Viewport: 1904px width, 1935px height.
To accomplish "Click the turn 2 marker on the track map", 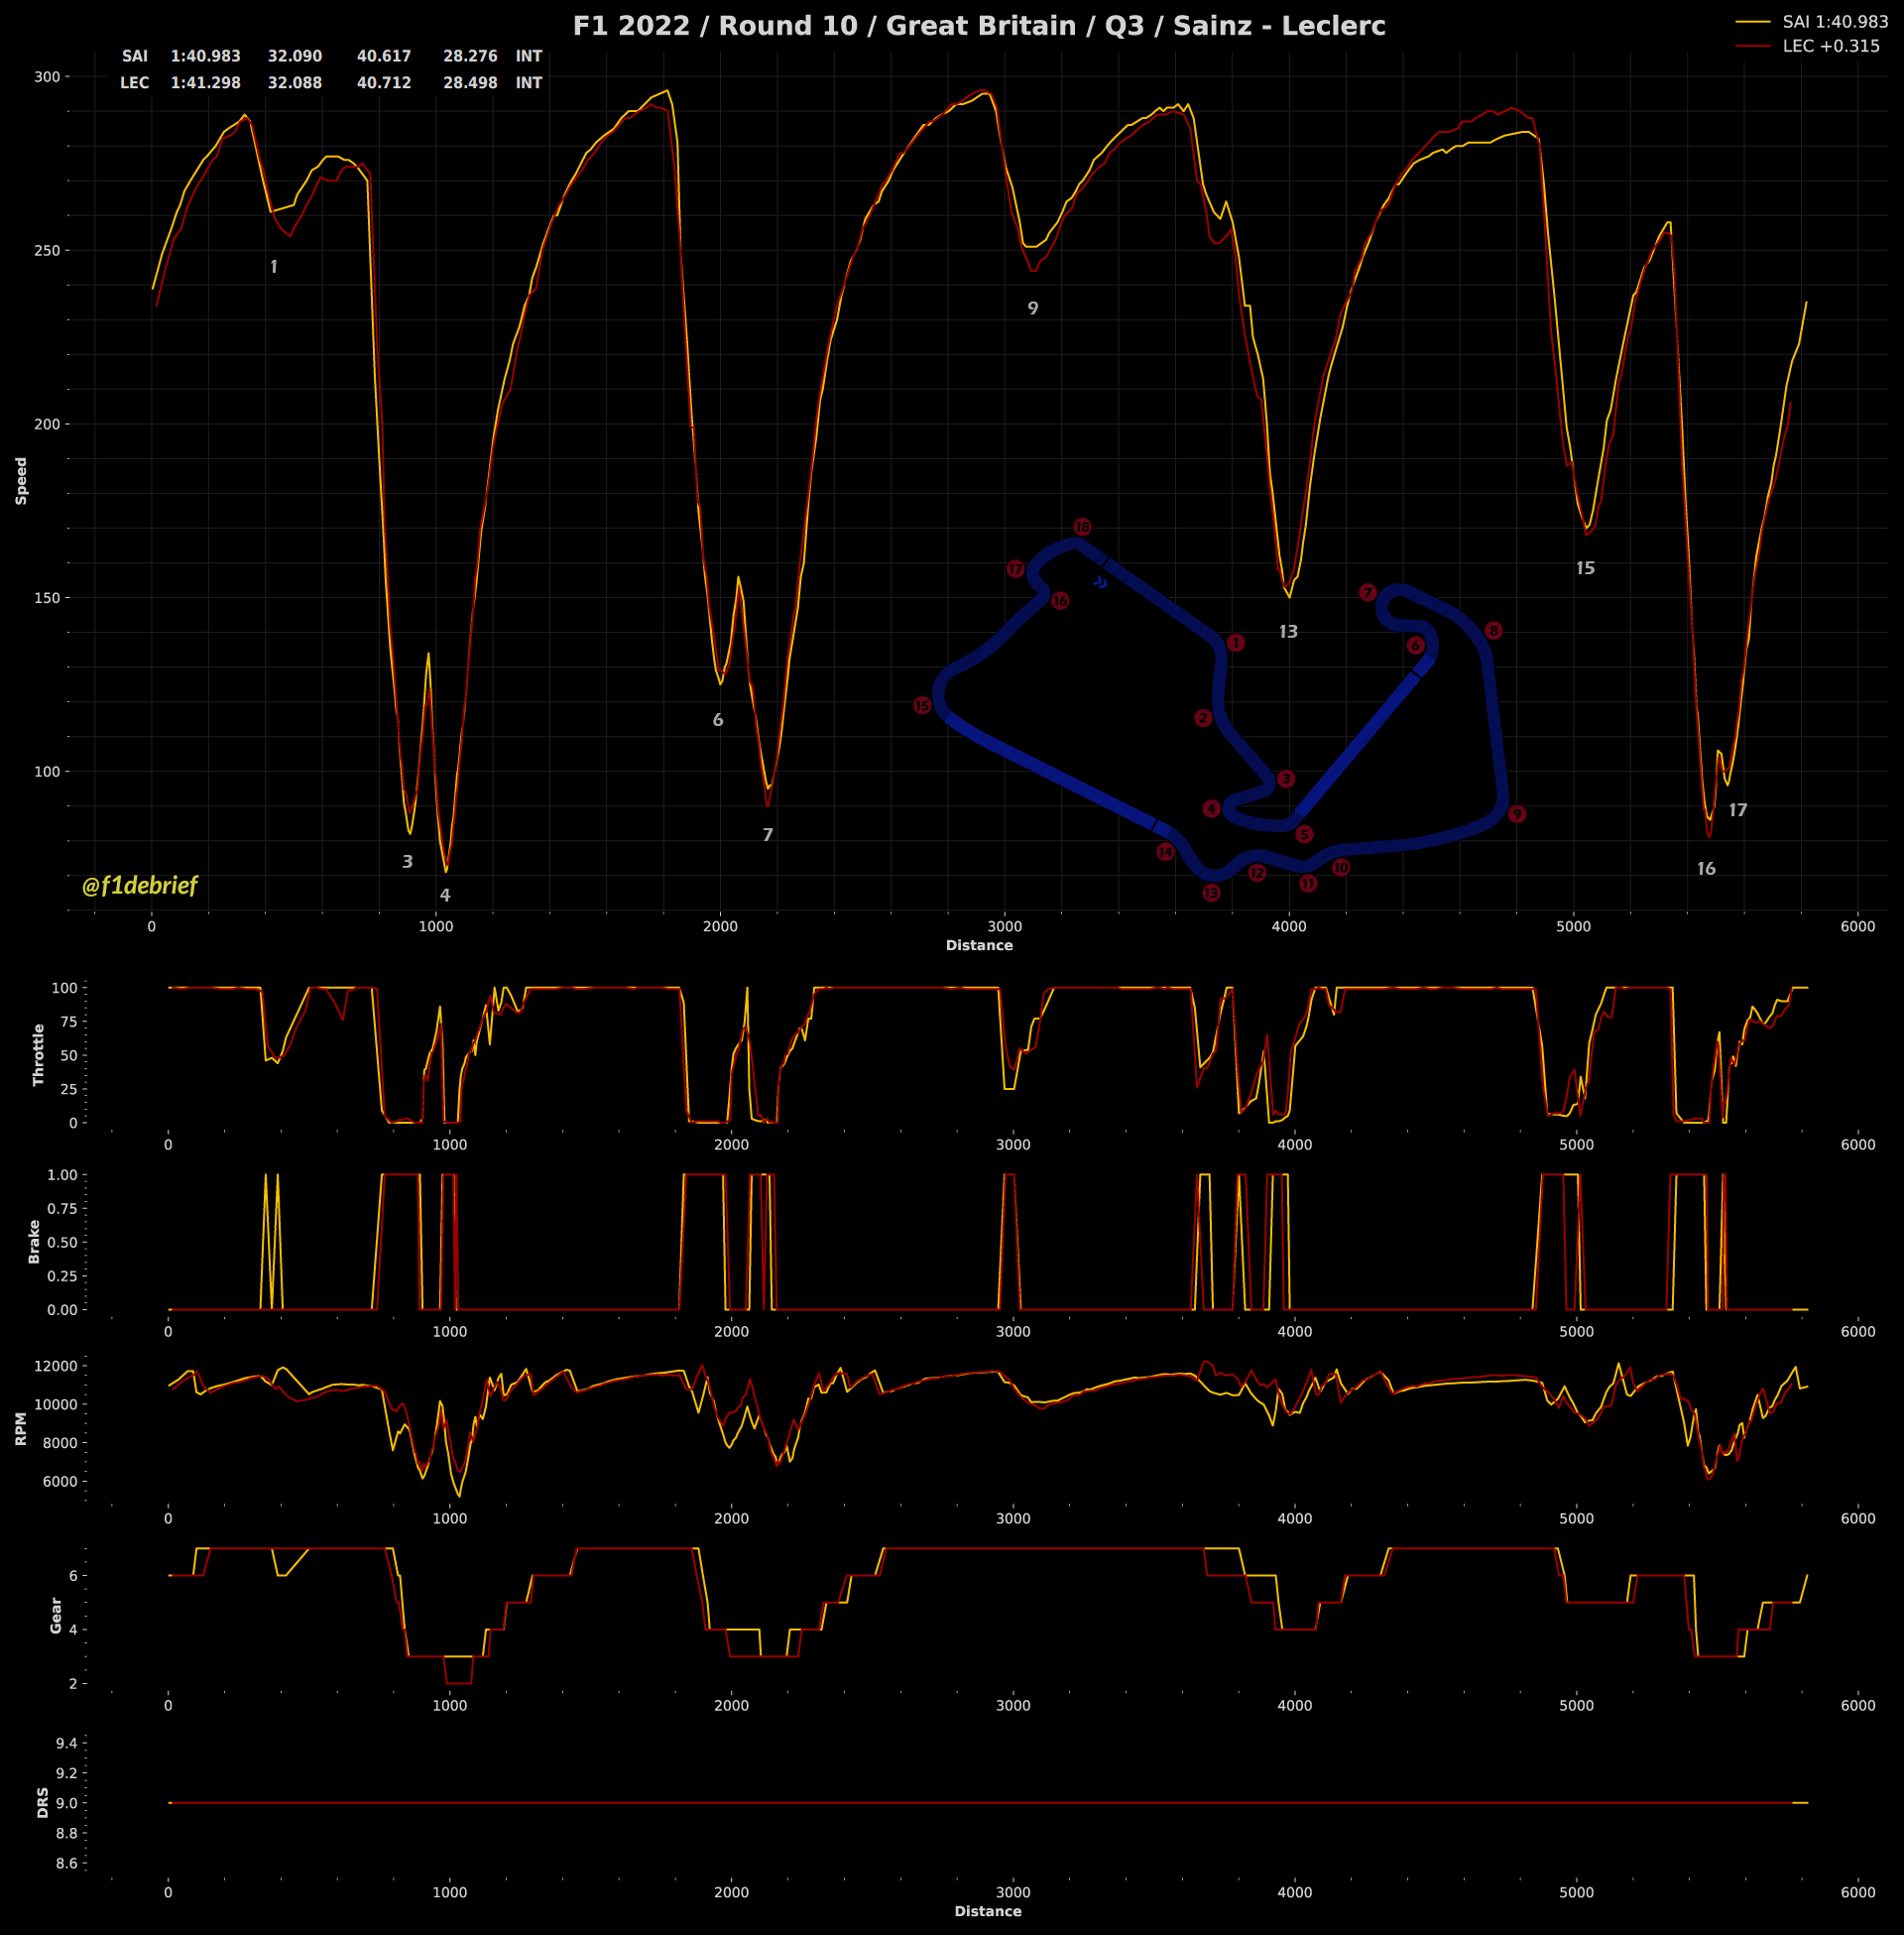I will tap(1203, 718).
